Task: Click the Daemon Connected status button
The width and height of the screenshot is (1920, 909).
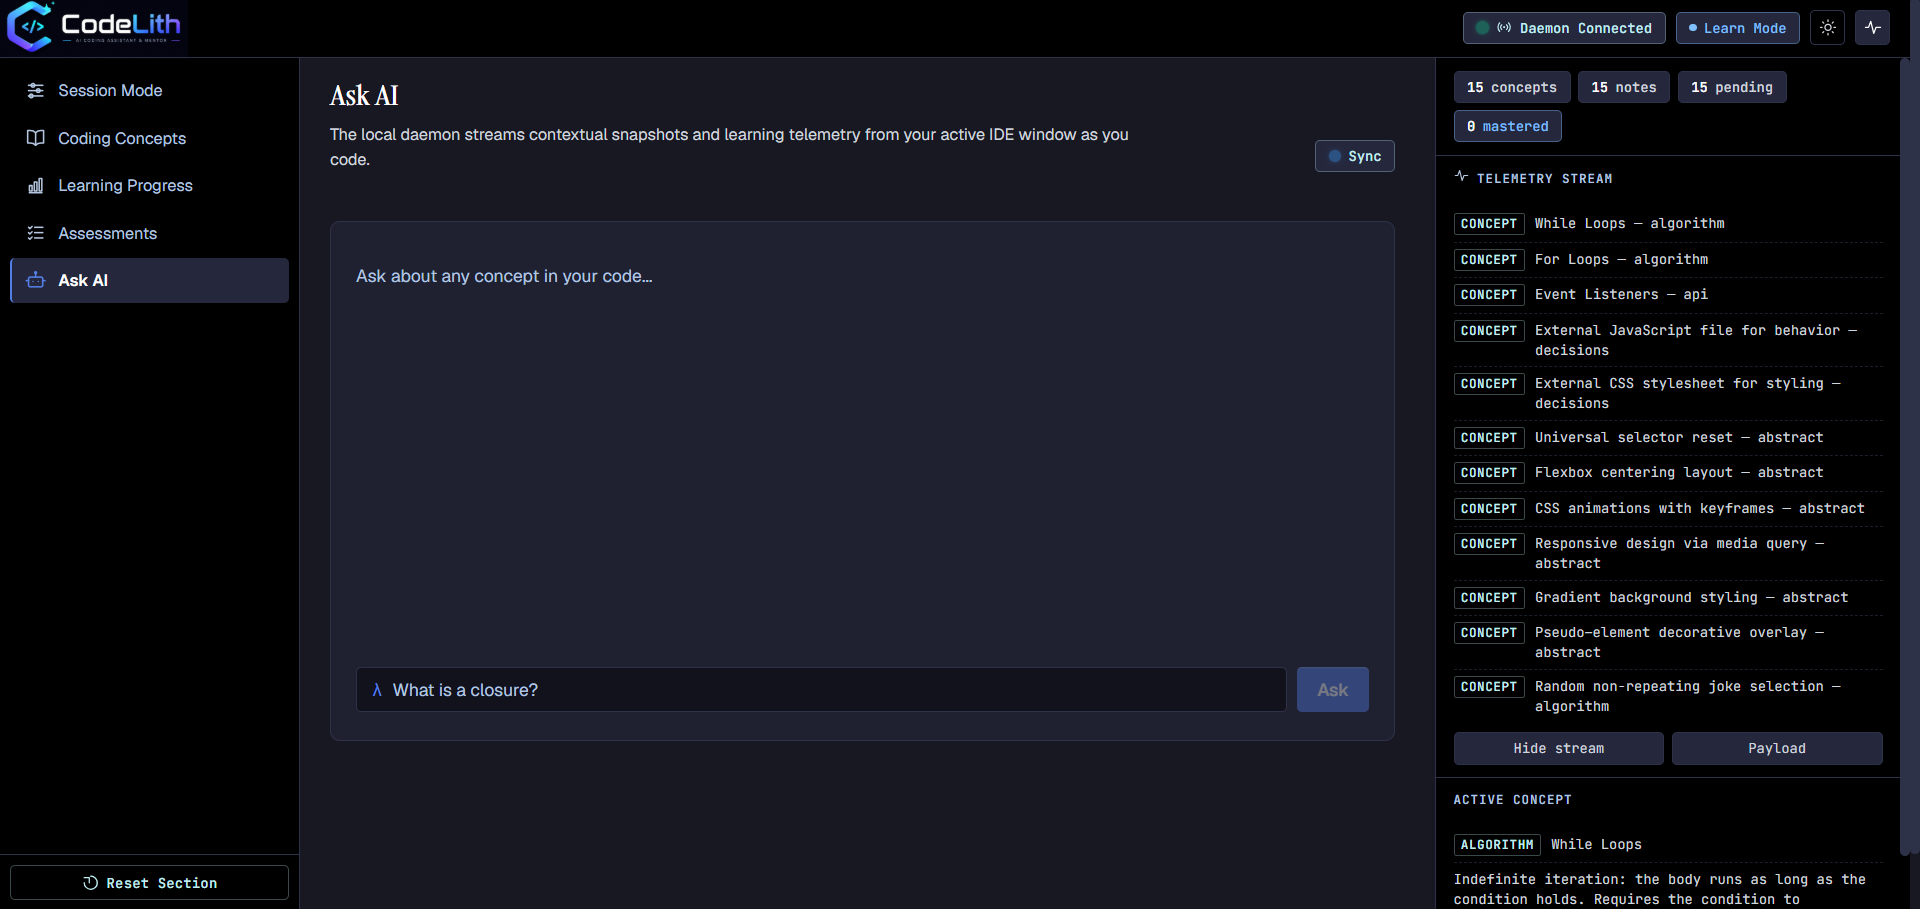Action: 1564,28
